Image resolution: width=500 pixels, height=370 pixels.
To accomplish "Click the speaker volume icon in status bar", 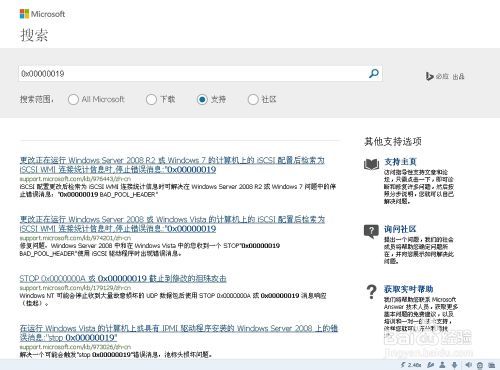I will click(468, 365).
